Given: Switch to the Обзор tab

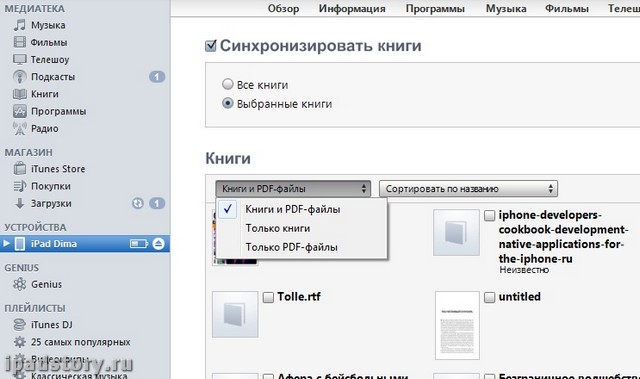Looking at the screenshot, I should click(283, 9).
